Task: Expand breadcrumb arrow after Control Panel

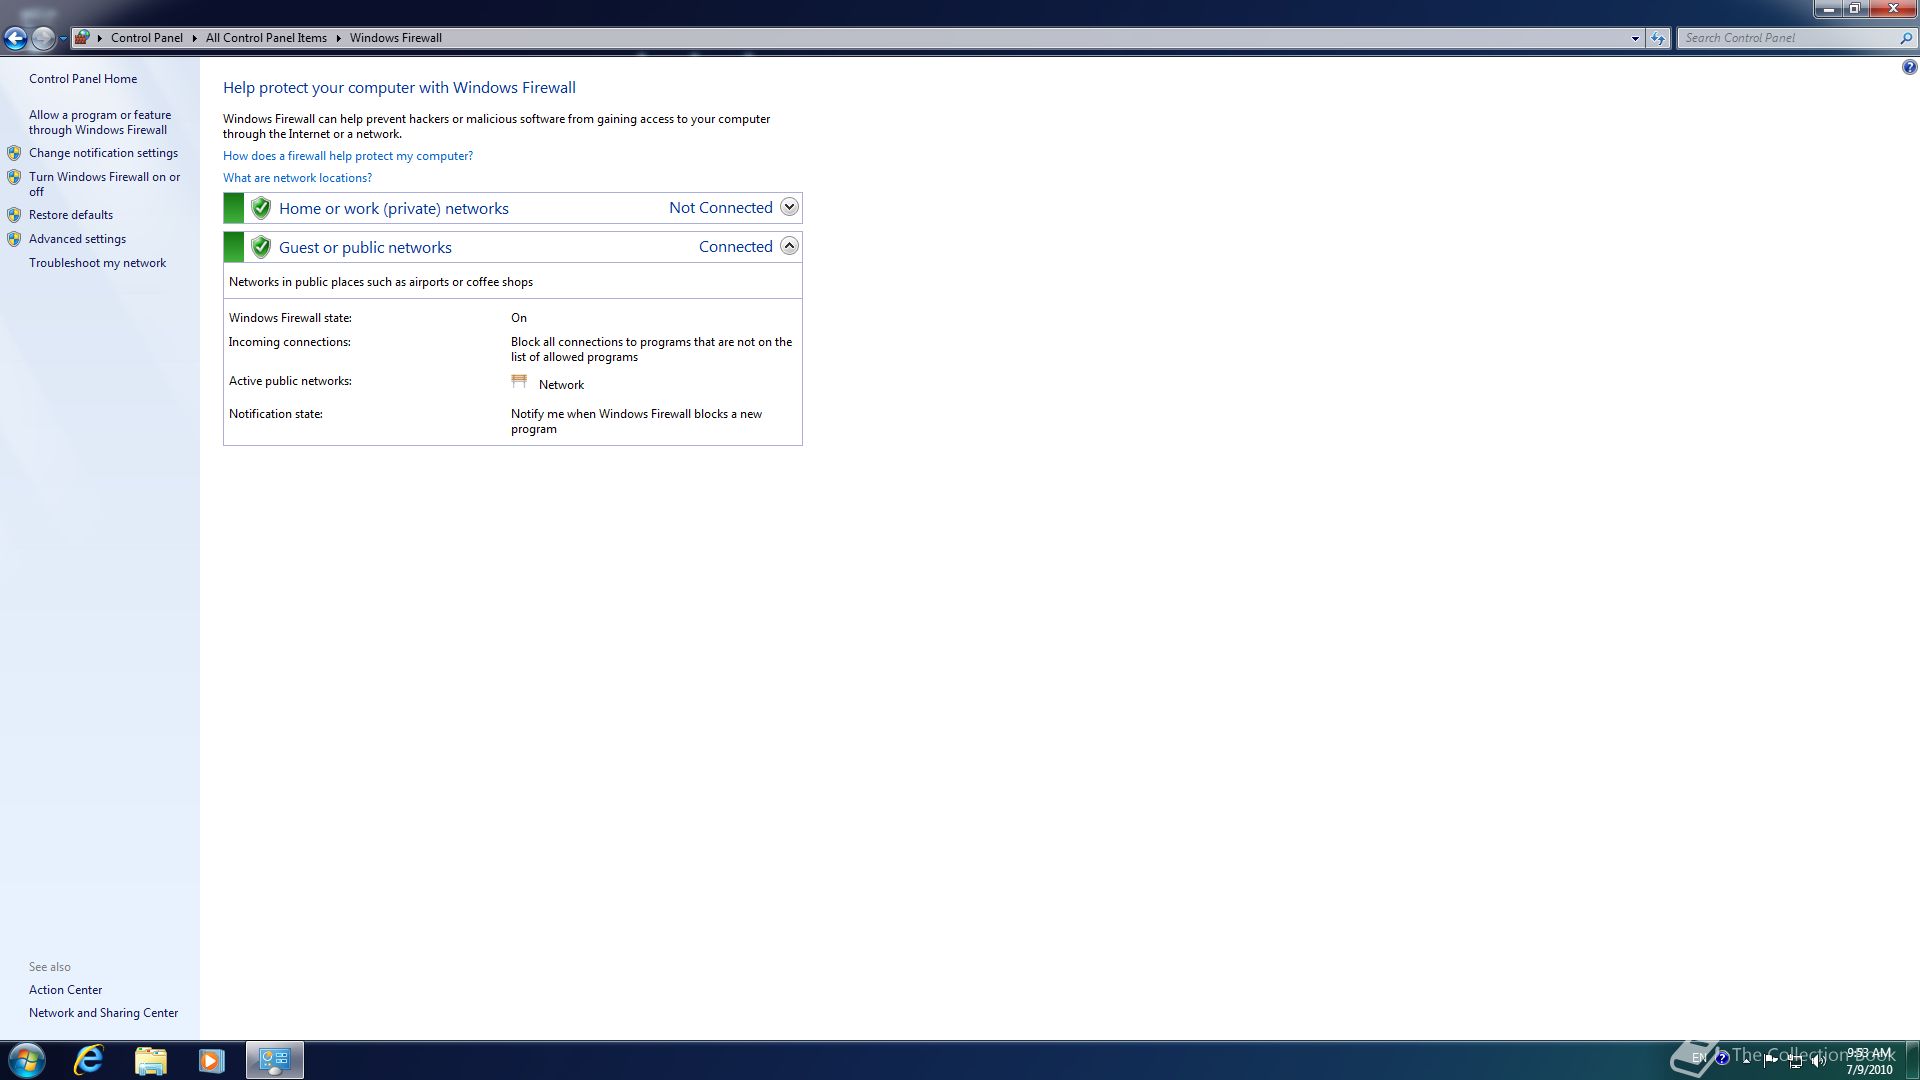Action: click(x=195, y=38)
